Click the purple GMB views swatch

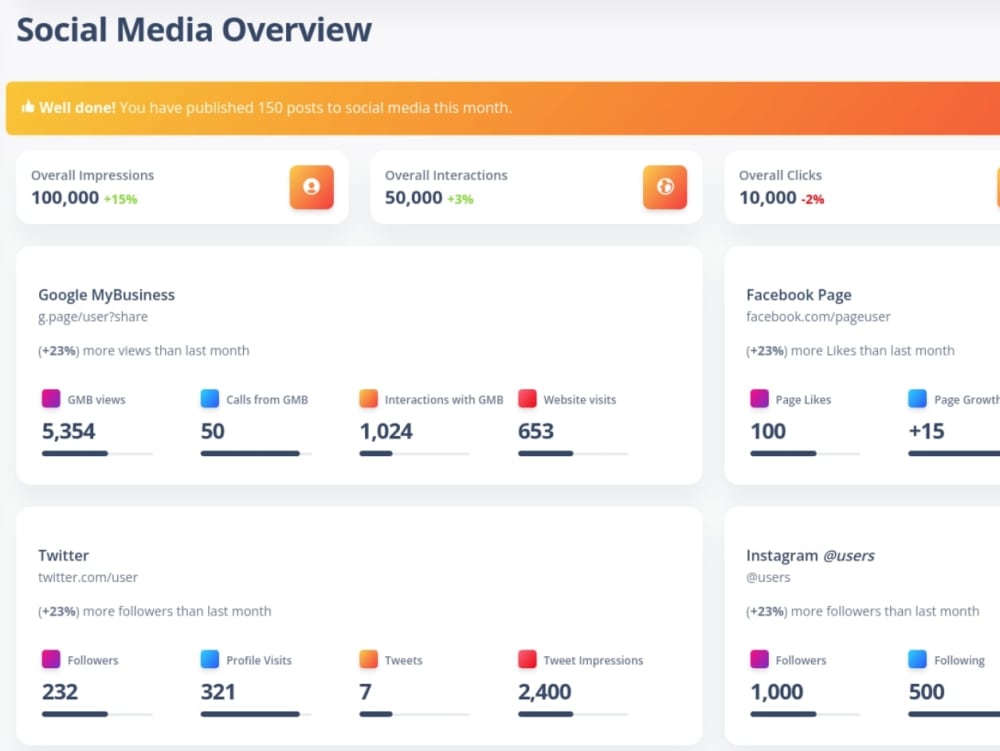click(51, 398)
